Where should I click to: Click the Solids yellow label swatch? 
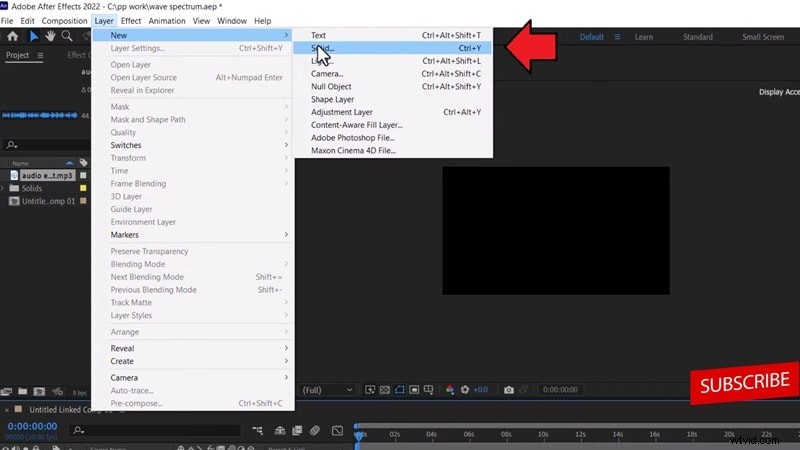pos(83,188)
